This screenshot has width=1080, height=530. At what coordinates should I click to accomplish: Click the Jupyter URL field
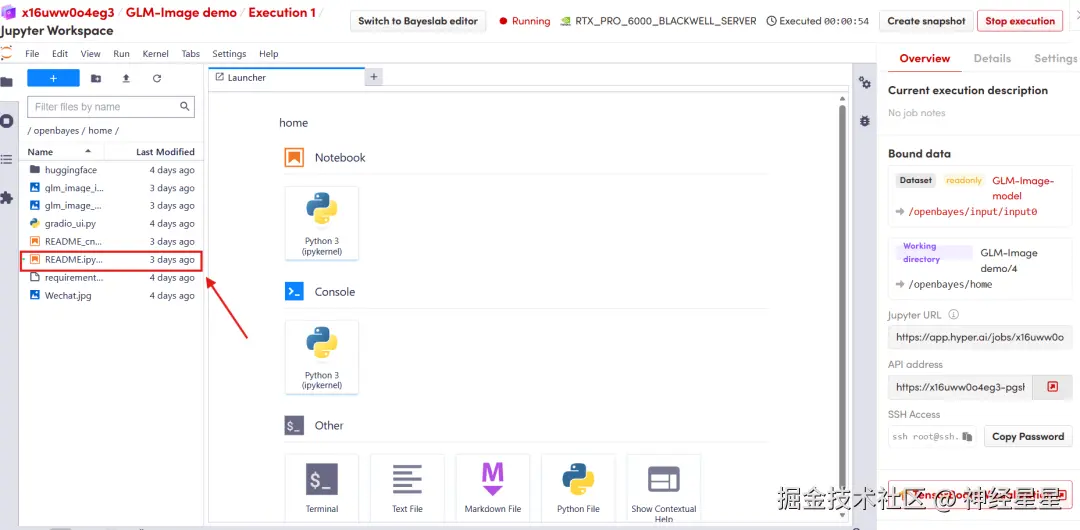click(x=980, y=338)
